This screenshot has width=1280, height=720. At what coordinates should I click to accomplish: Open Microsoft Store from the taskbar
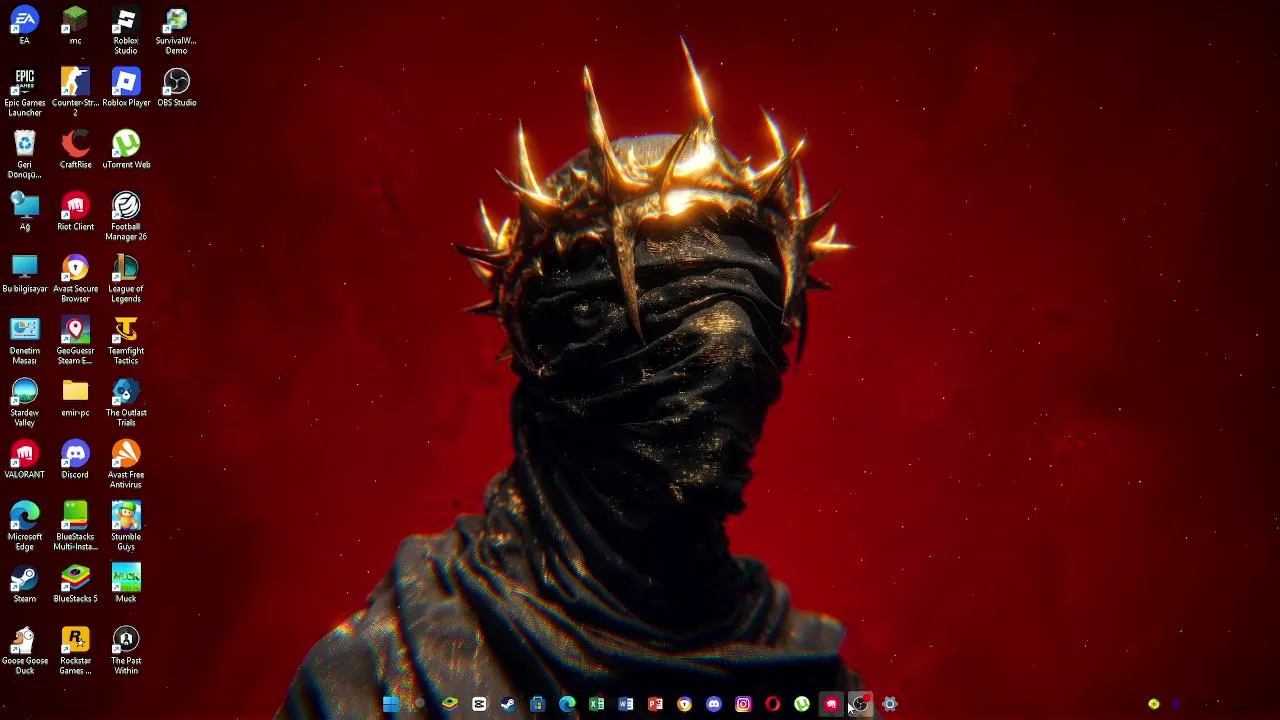538,705
